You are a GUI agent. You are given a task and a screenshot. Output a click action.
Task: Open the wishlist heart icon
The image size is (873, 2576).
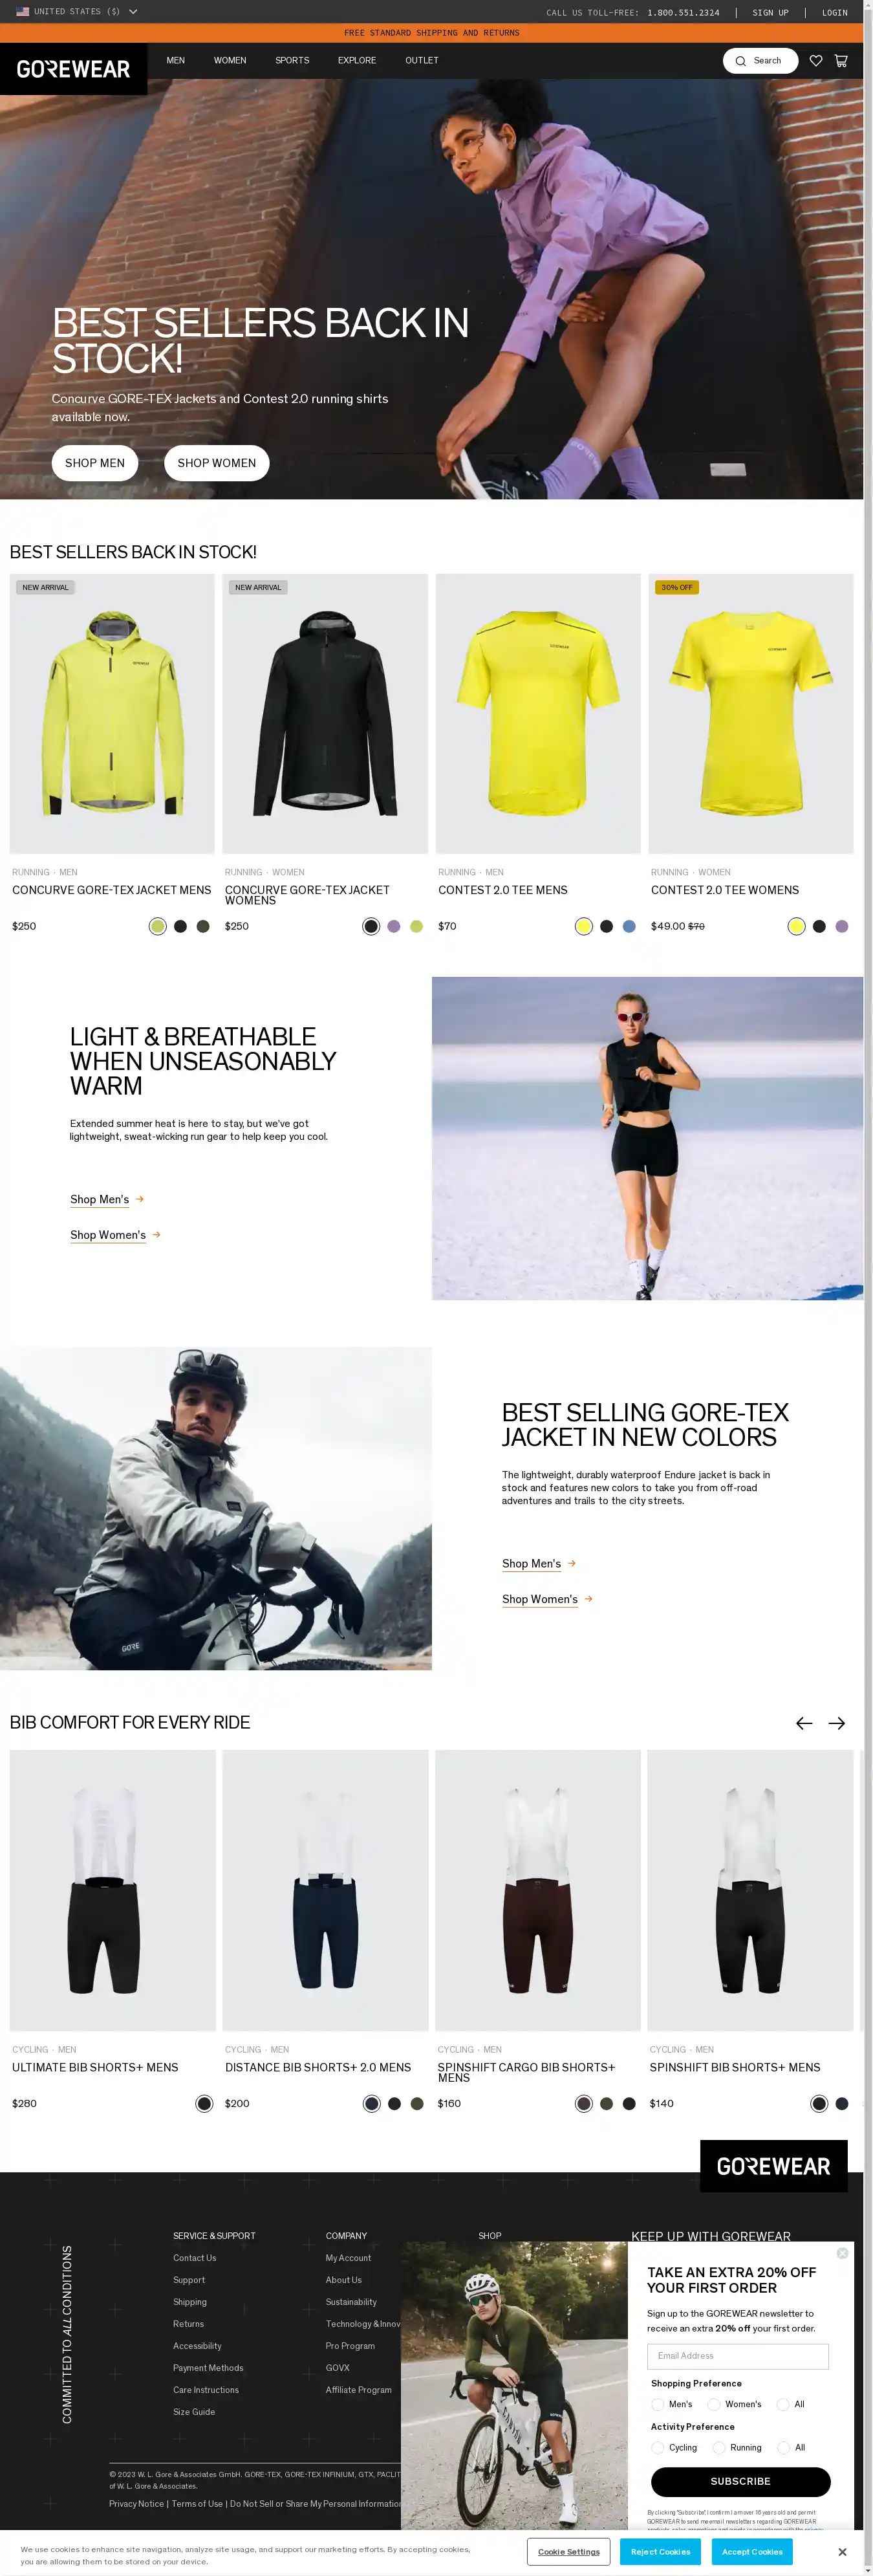[816, 61]
